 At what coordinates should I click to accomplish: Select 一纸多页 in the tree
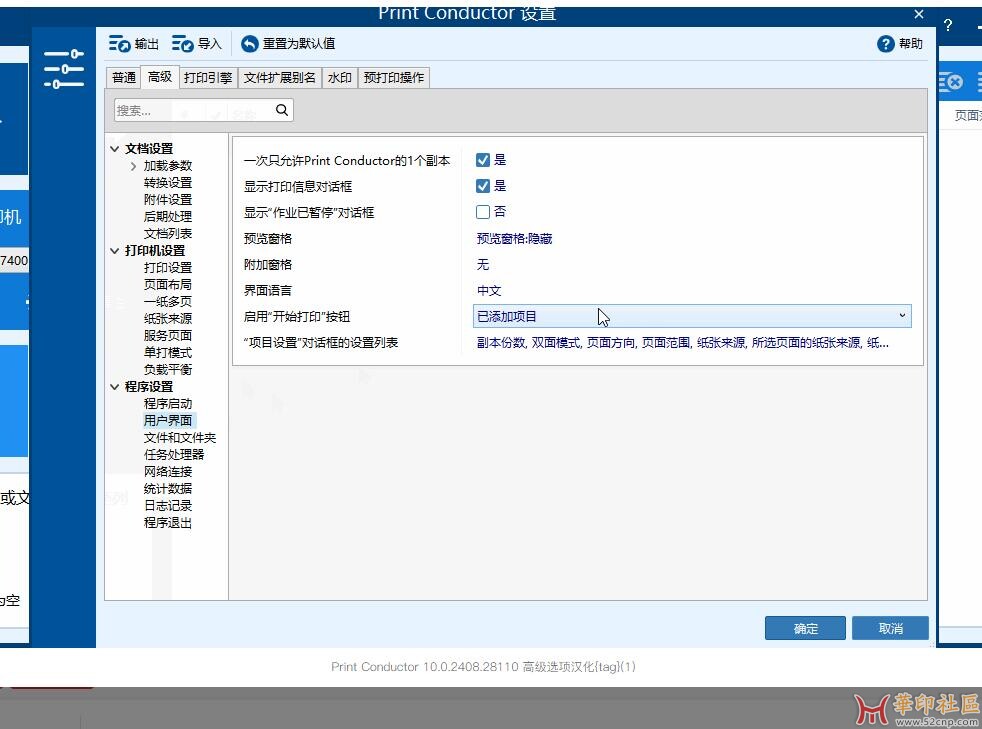click(x=168, y=302)
